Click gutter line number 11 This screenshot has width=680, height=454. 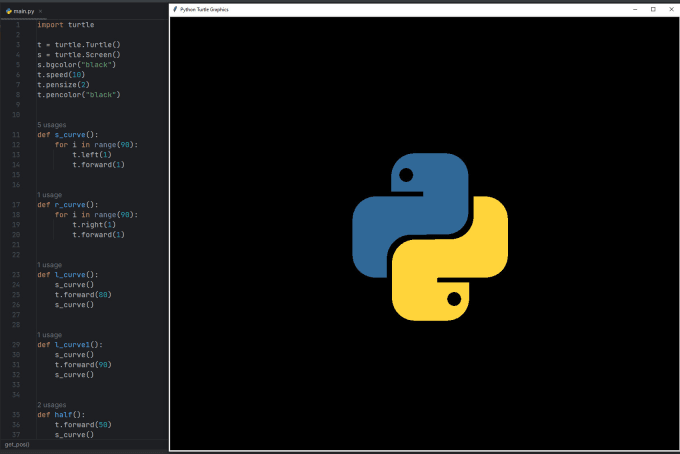(x=16, y=135)
